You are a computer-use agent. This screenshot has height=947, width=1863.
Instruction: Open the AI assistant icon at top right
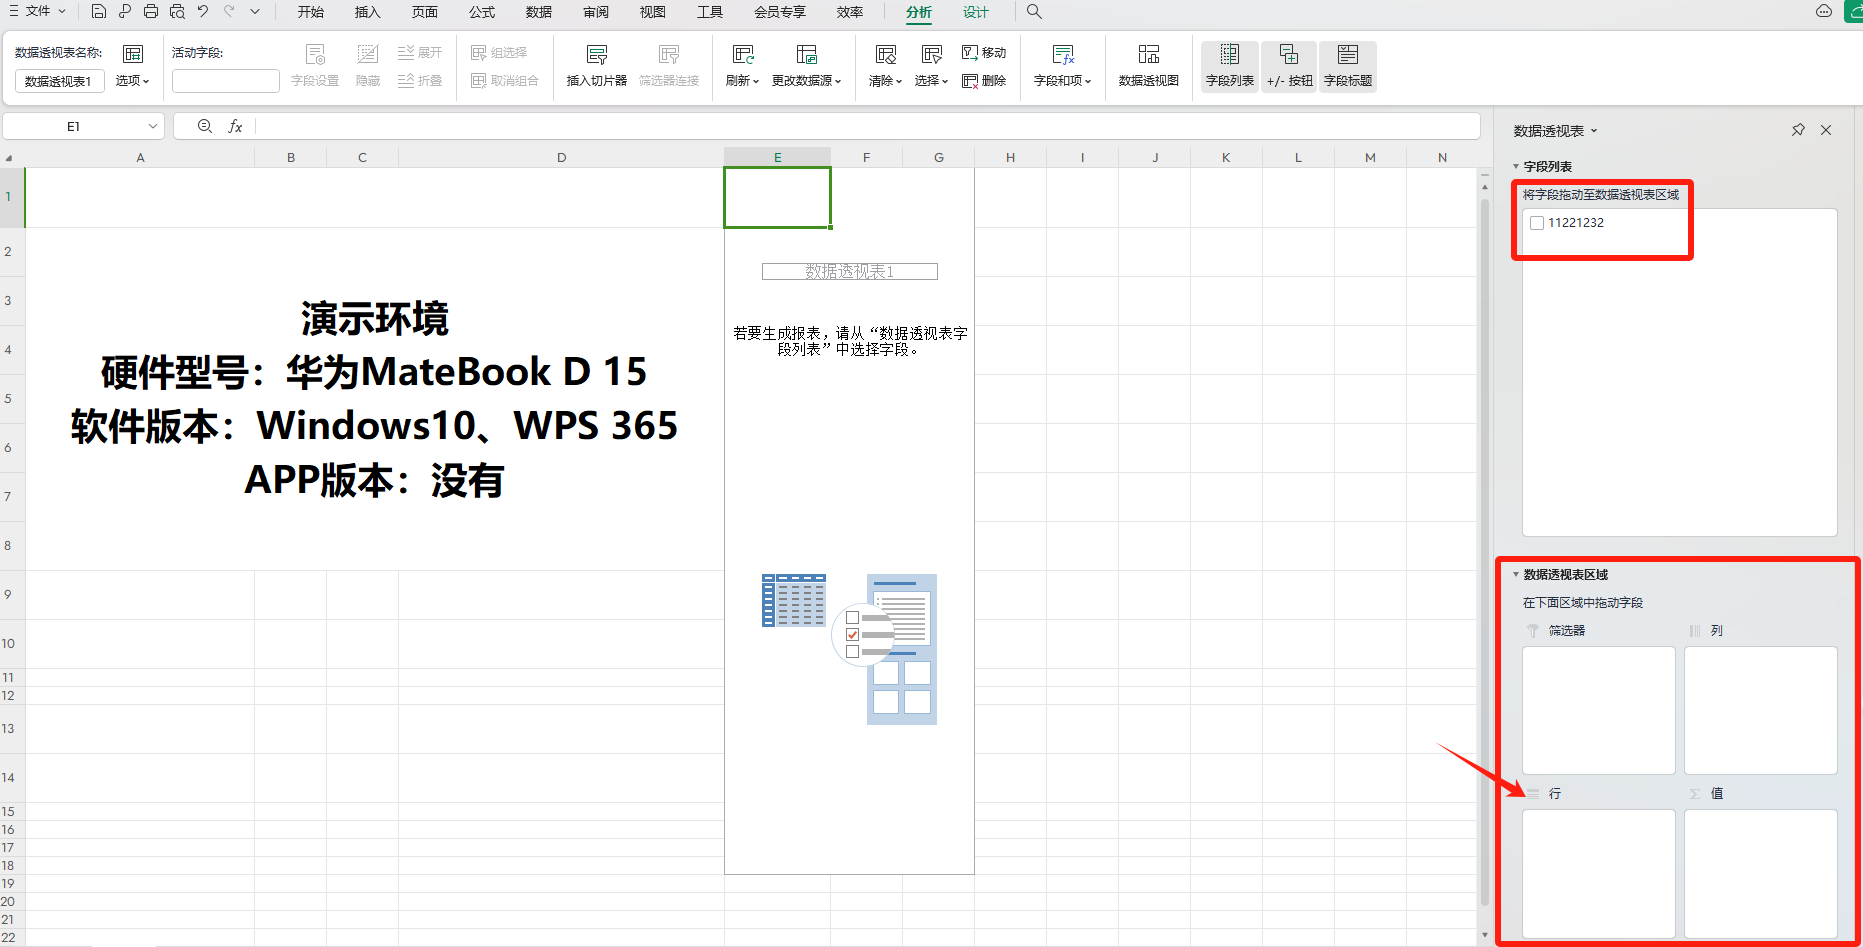(x=1823, y=11)
